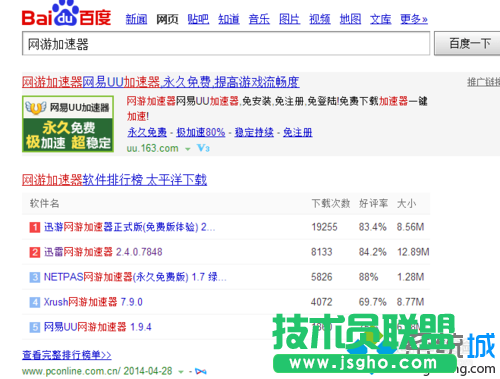500x379 pixels.
Task: Click rank 5 blue number badge
Action: click(x=35, y=327)
